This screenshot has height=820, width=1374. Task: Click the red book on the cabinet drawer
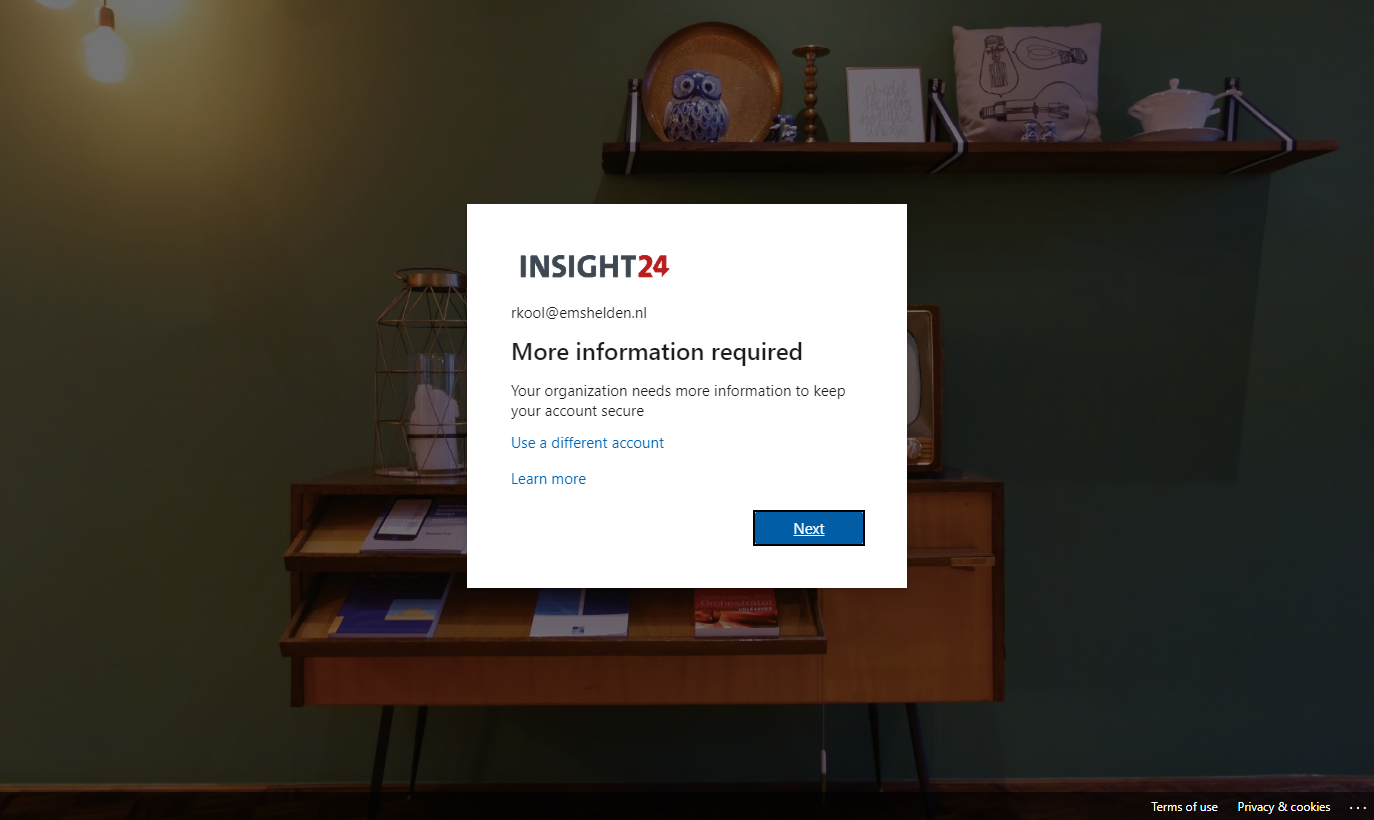[736, 612]
